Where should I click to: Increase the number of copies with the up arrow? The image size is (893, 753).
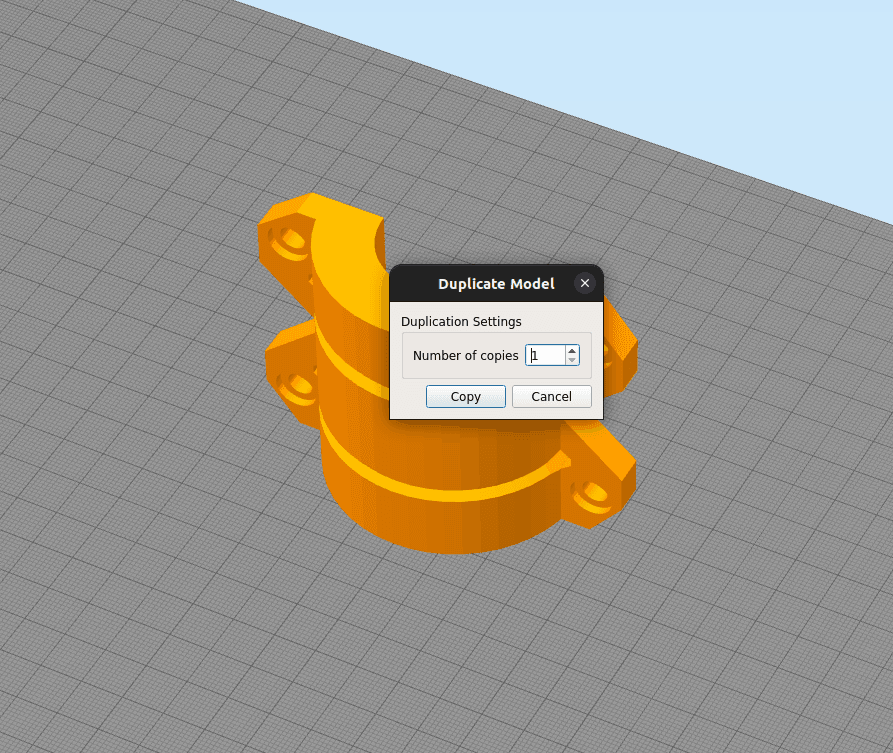point(572,350)
